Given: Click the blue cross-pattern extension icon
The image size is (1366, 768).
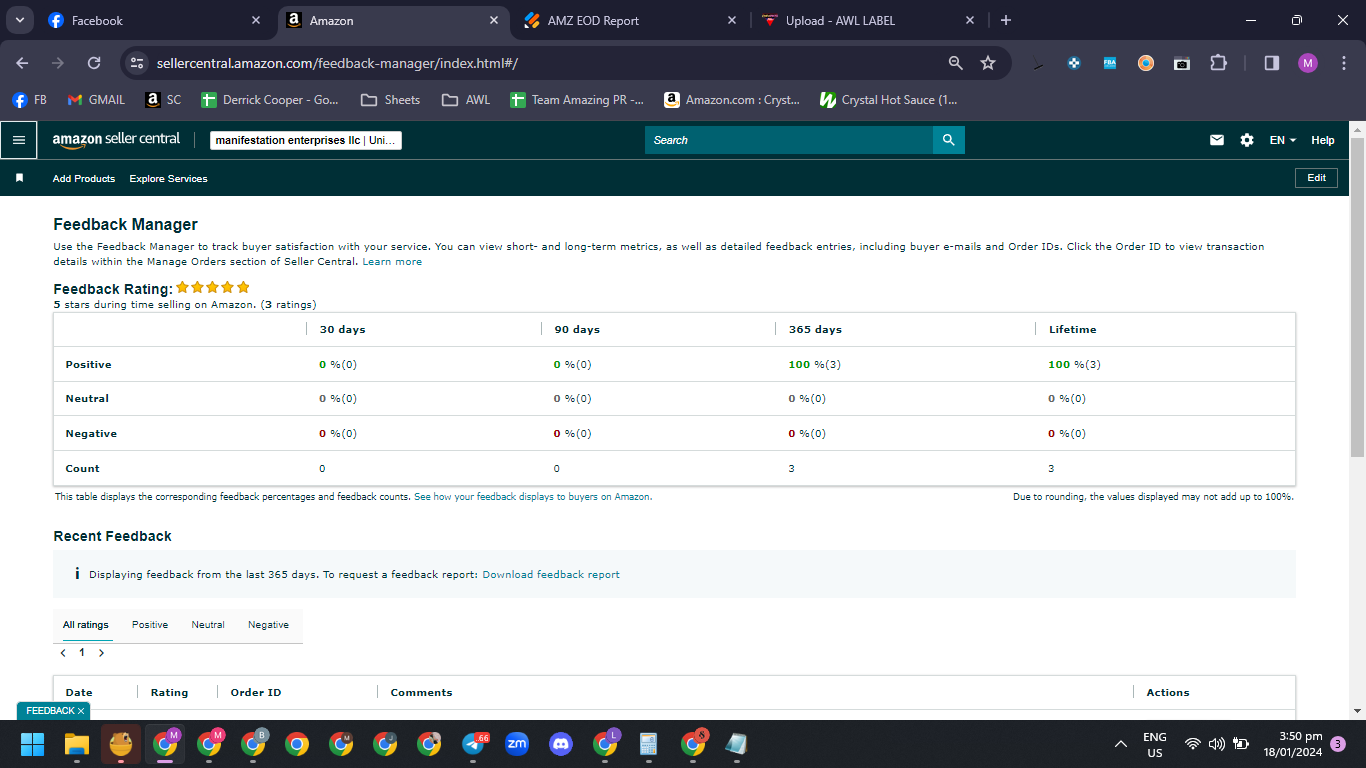Looking at the screenshot, I should 1074,63.
